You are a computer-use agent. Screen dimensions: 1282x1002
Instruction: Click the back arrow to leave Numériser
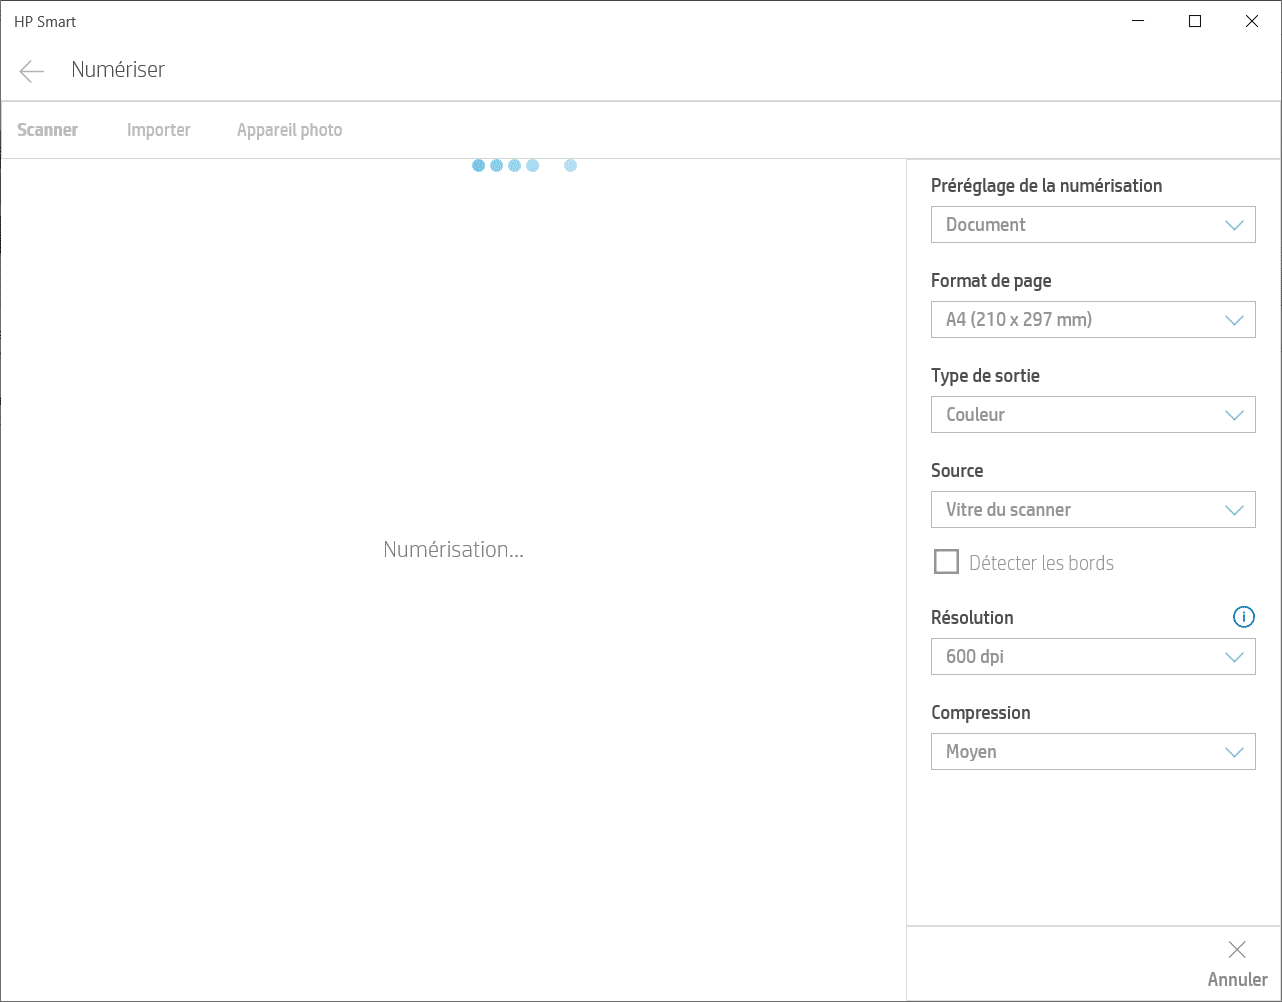click(x=31, y=70)
